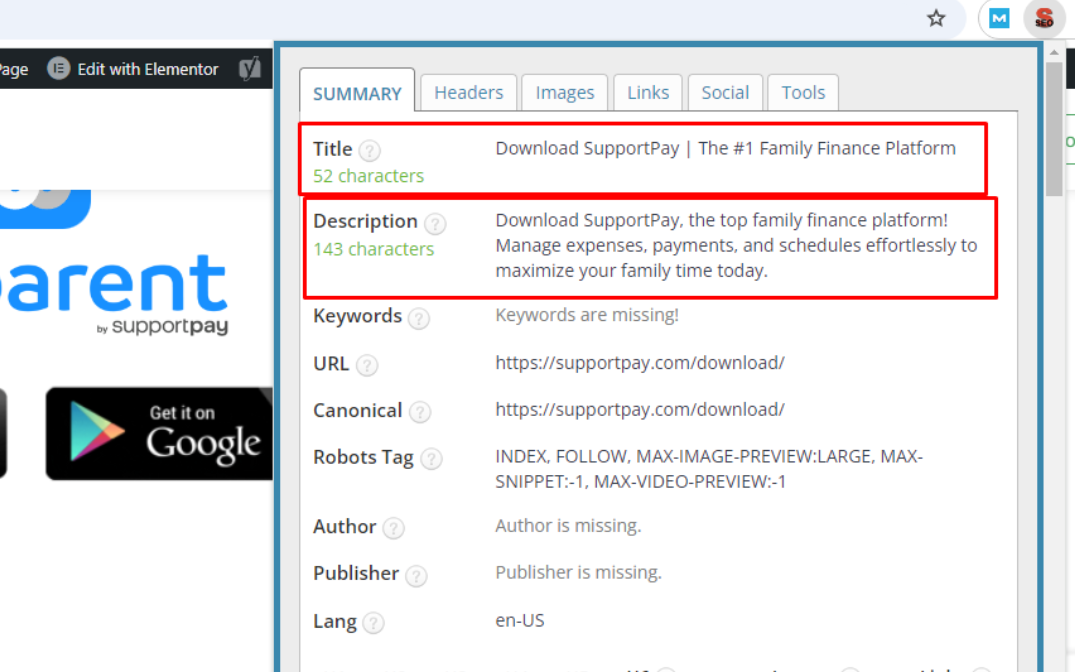Click the help icon next to Publisher
Screen dimensions: 1075x672
pyautogui.click(x=416, y=575)
